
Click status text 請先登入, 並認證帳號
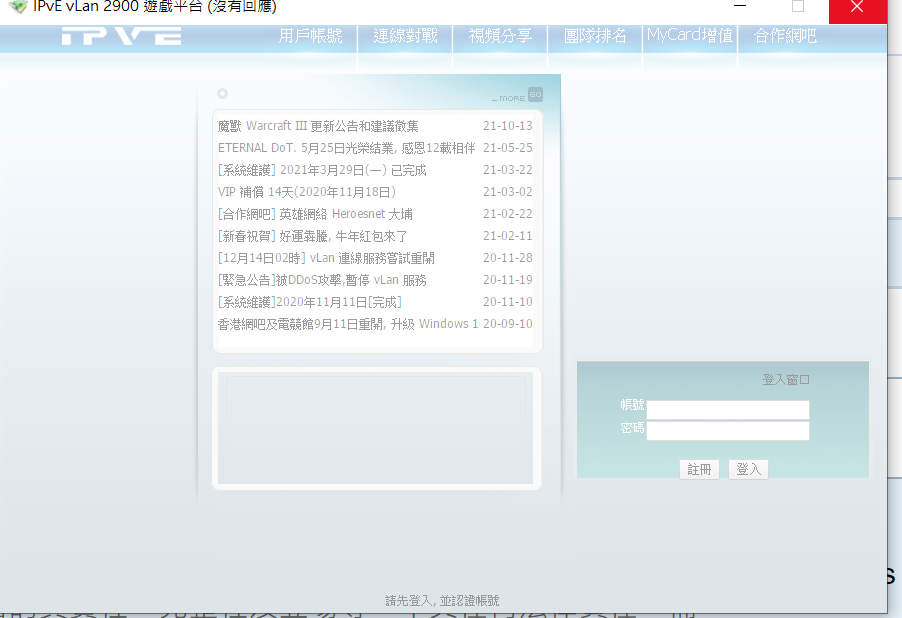pos(442,601)
